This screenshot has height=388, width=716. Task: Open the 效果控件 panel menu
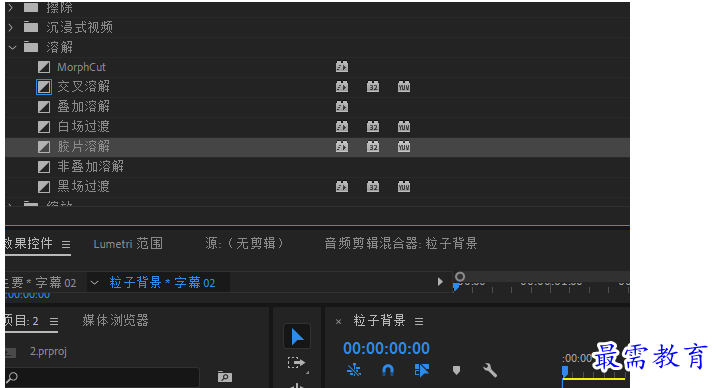click(66, 244)
